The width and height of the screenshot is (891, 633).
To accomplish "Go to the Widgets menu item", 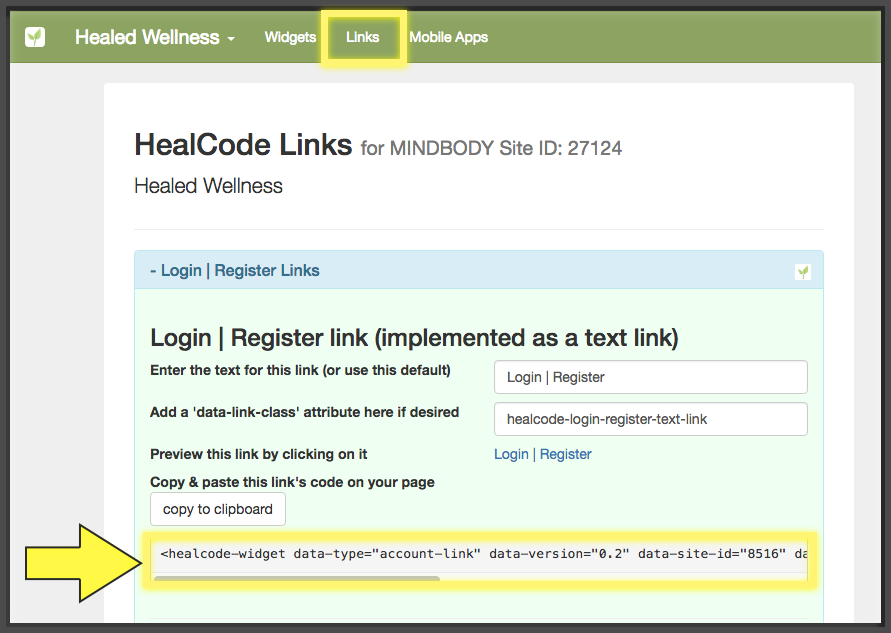I will click(x=290, y=38).
